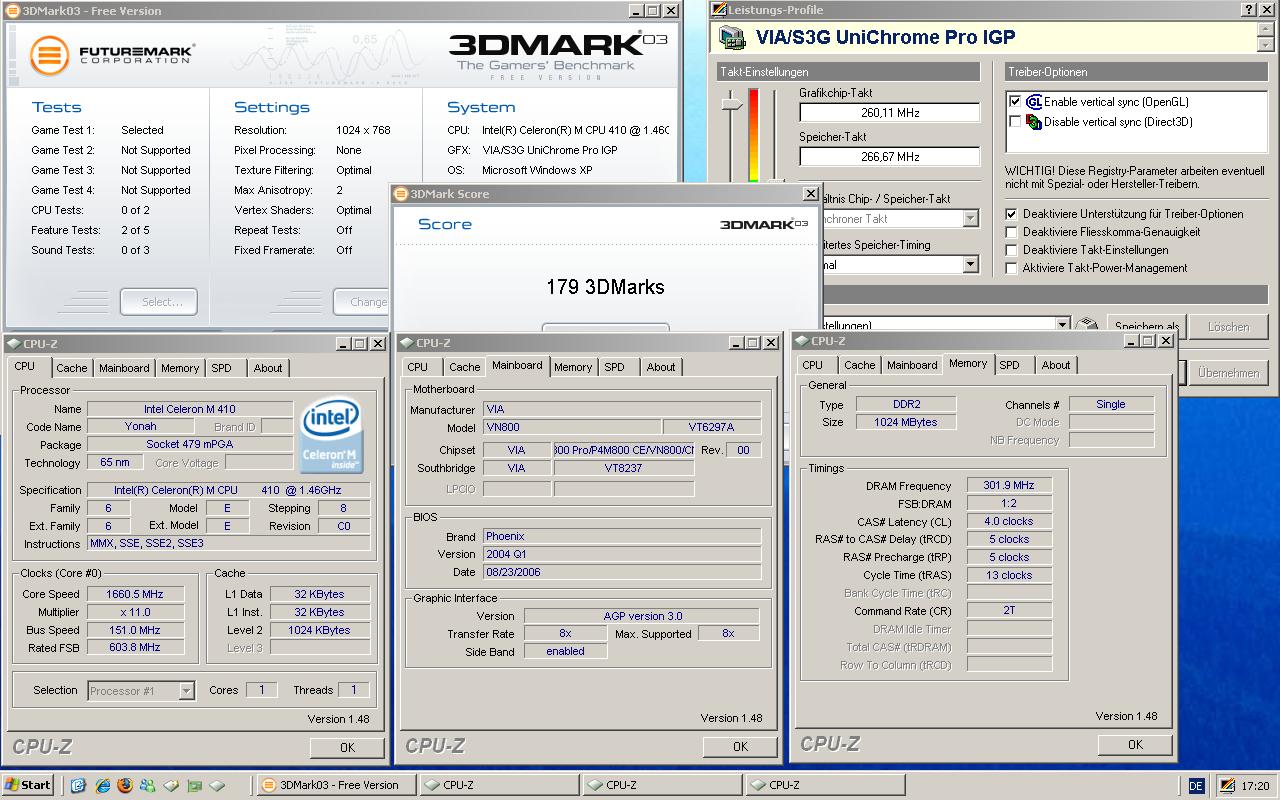Uncheck Enable vertical sync (OpenGL)
Viewport: 1280px width, 800px height.
pyautogui.click(x=1016, y=102)
